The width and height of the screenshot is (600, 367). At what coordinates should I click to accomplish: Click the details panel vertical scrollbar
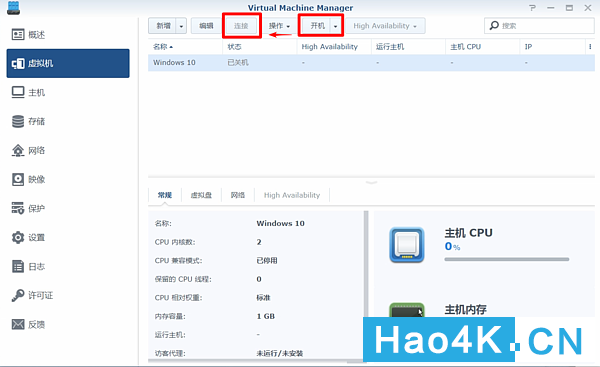(366, 264)
